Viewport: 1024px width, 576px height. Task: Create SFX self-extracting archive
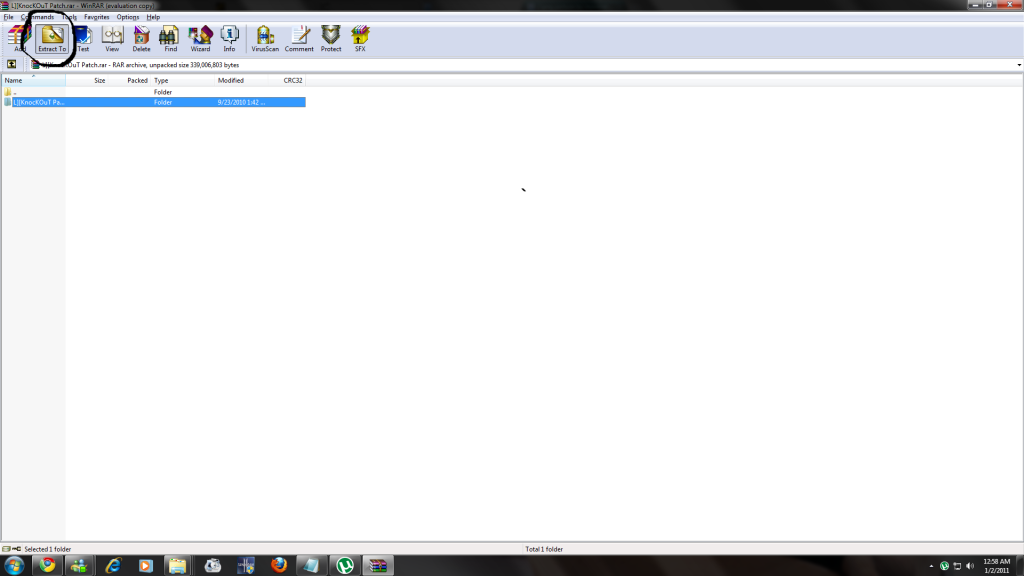click(x=360, y=39)
